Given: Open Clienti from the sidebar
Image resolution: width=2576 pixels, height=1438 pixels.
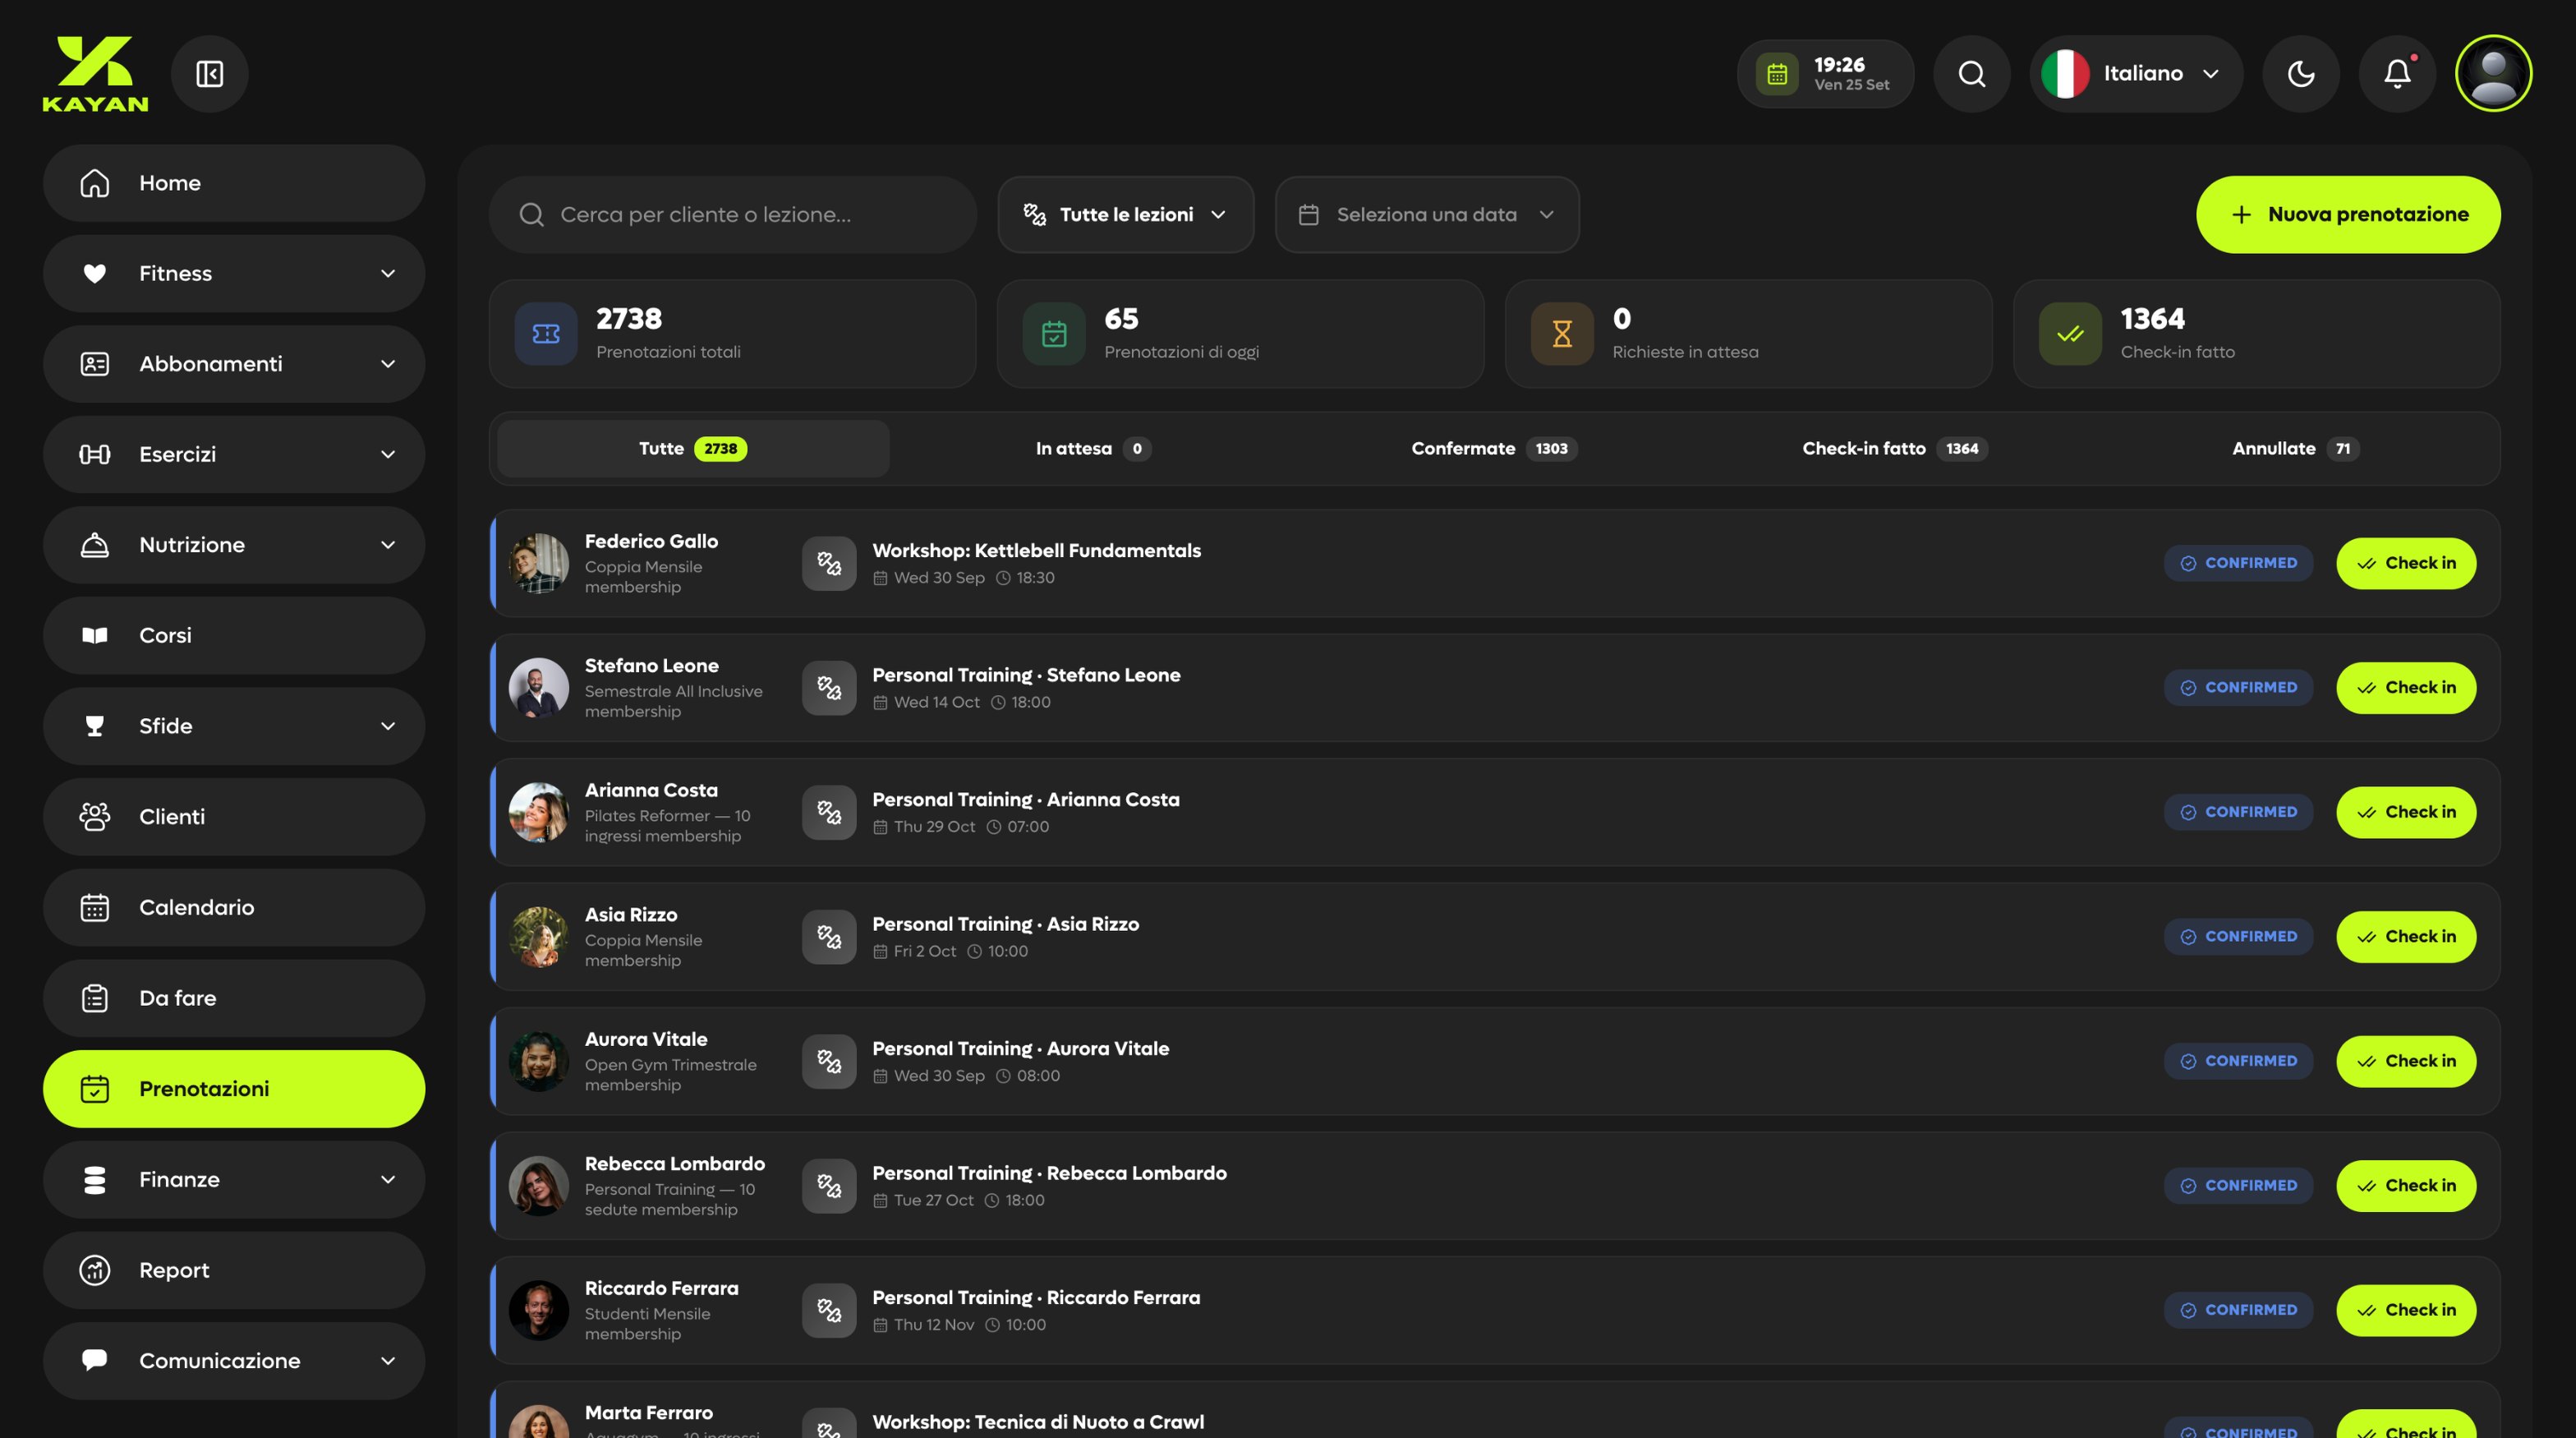Looking at the screenshot, I should 234,817.
